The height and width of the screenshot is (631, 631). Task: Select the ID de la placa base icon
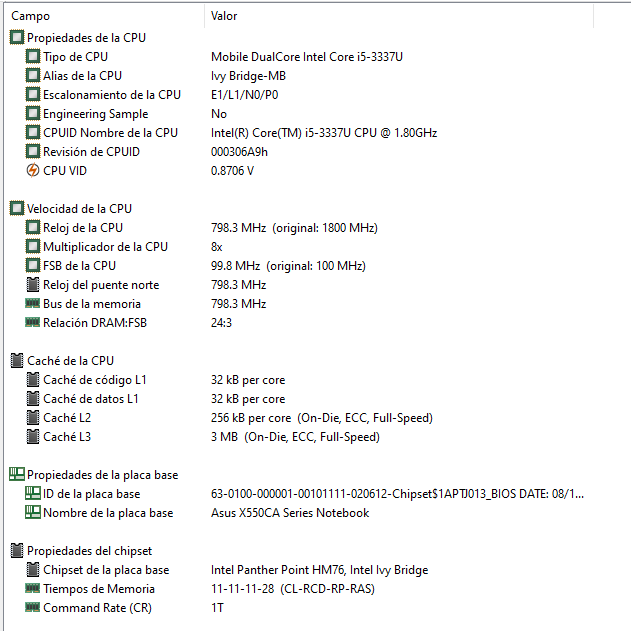click(x=33, y=493)
